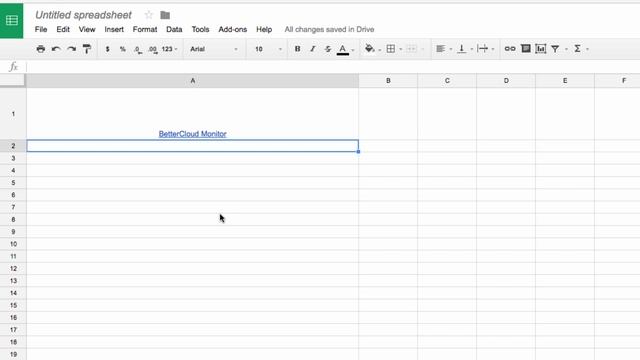Open the Edit menu
640x360 pixels.
63,29
